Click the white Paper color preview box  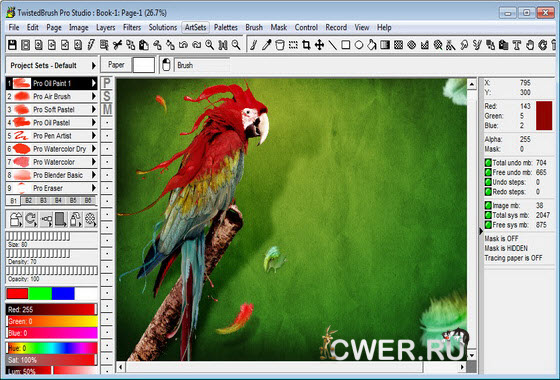coord(144,65)
